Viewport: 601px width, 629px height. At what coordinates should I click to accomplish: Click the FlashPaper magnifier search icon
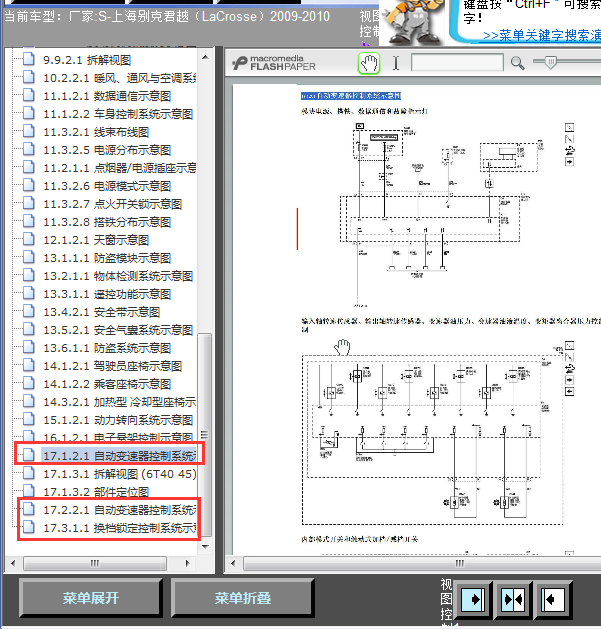(518, 63)
